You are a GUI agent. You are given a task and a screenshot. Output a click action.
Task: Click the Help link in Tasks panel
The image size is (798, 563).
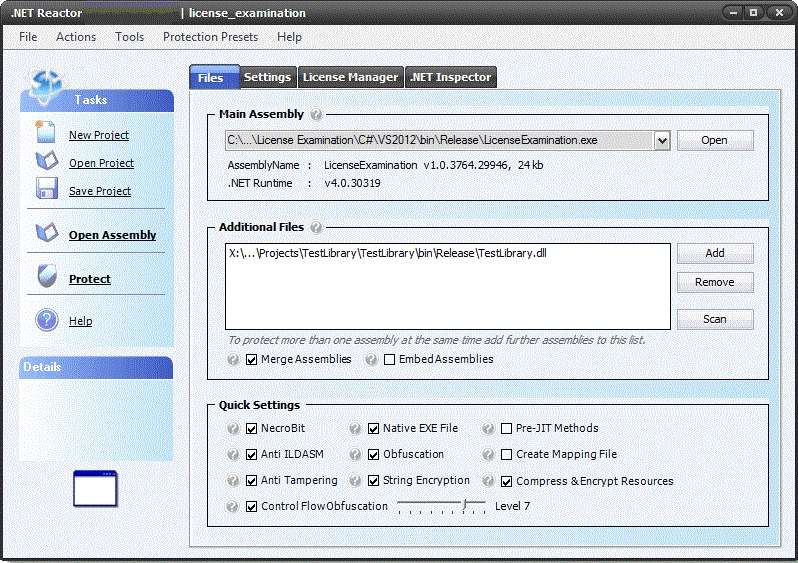pos(80,321)
